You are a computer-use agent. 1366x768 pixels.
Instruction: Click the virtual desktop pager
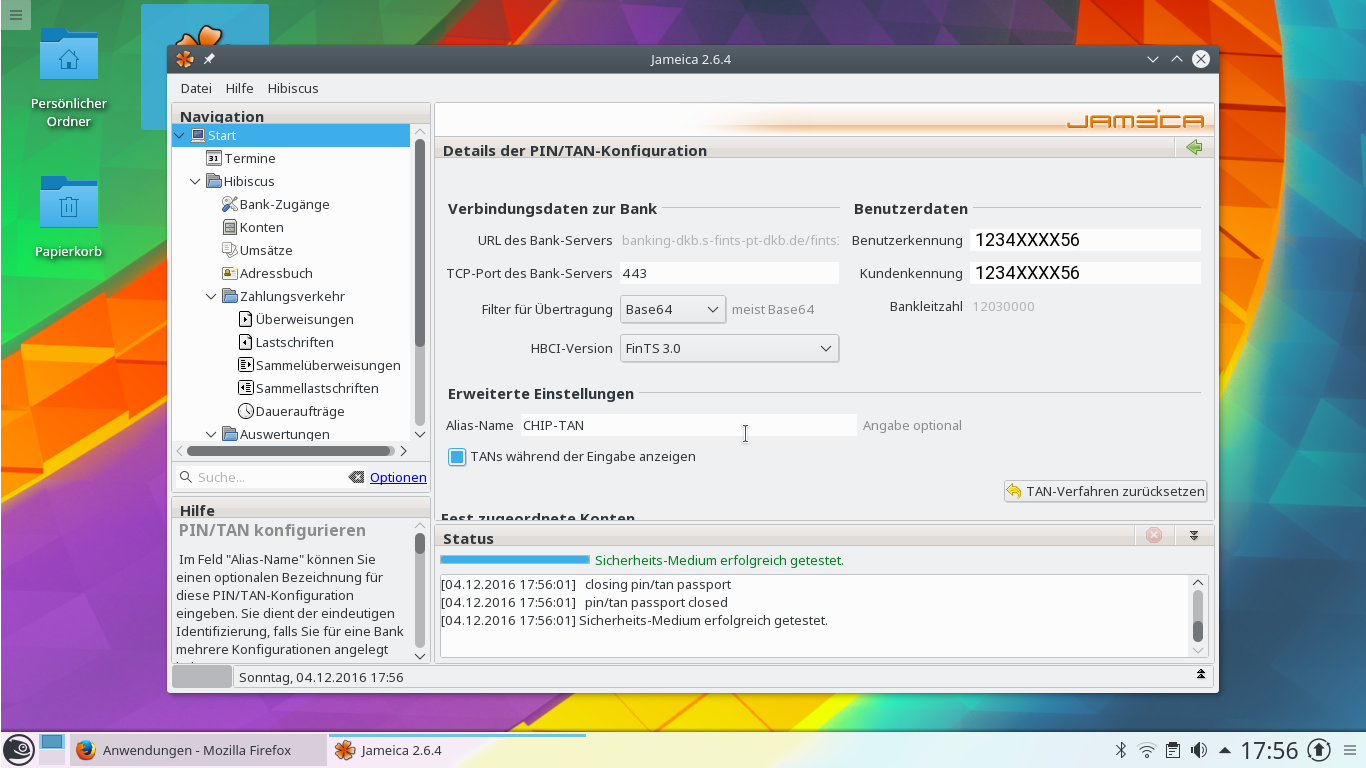(52, 749)
